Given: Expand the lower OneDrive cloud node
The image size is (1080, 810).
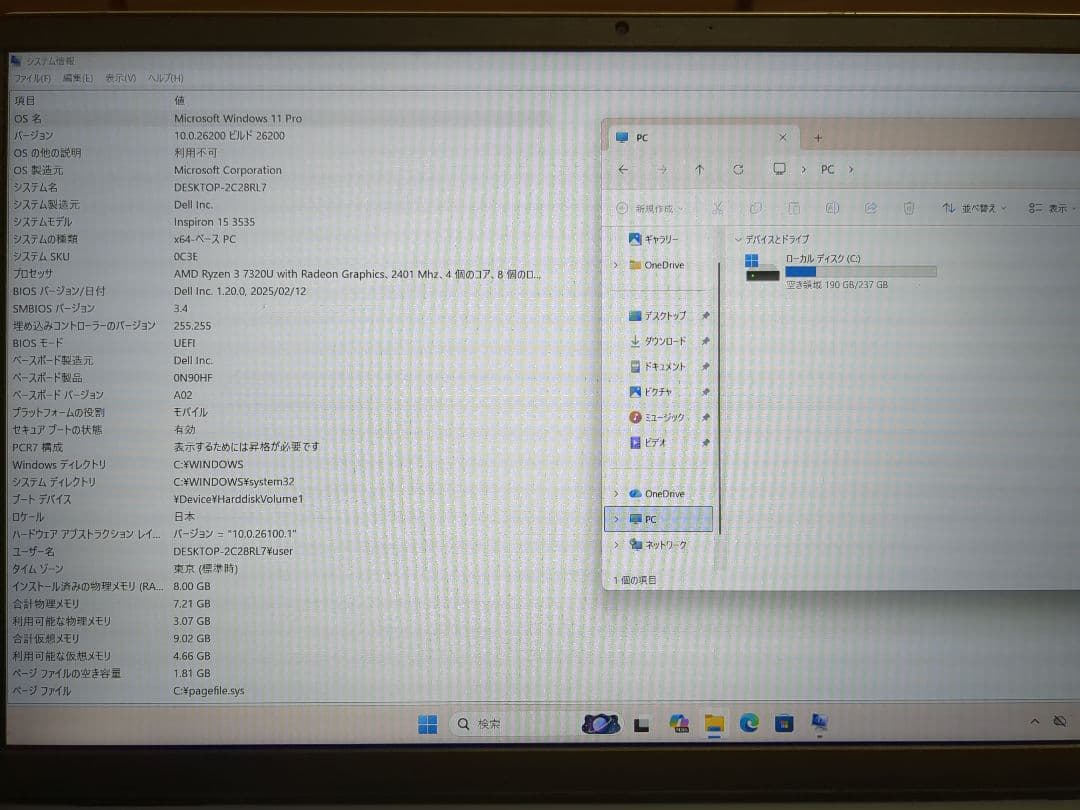Looking at the screenshot, I should 616,494.
